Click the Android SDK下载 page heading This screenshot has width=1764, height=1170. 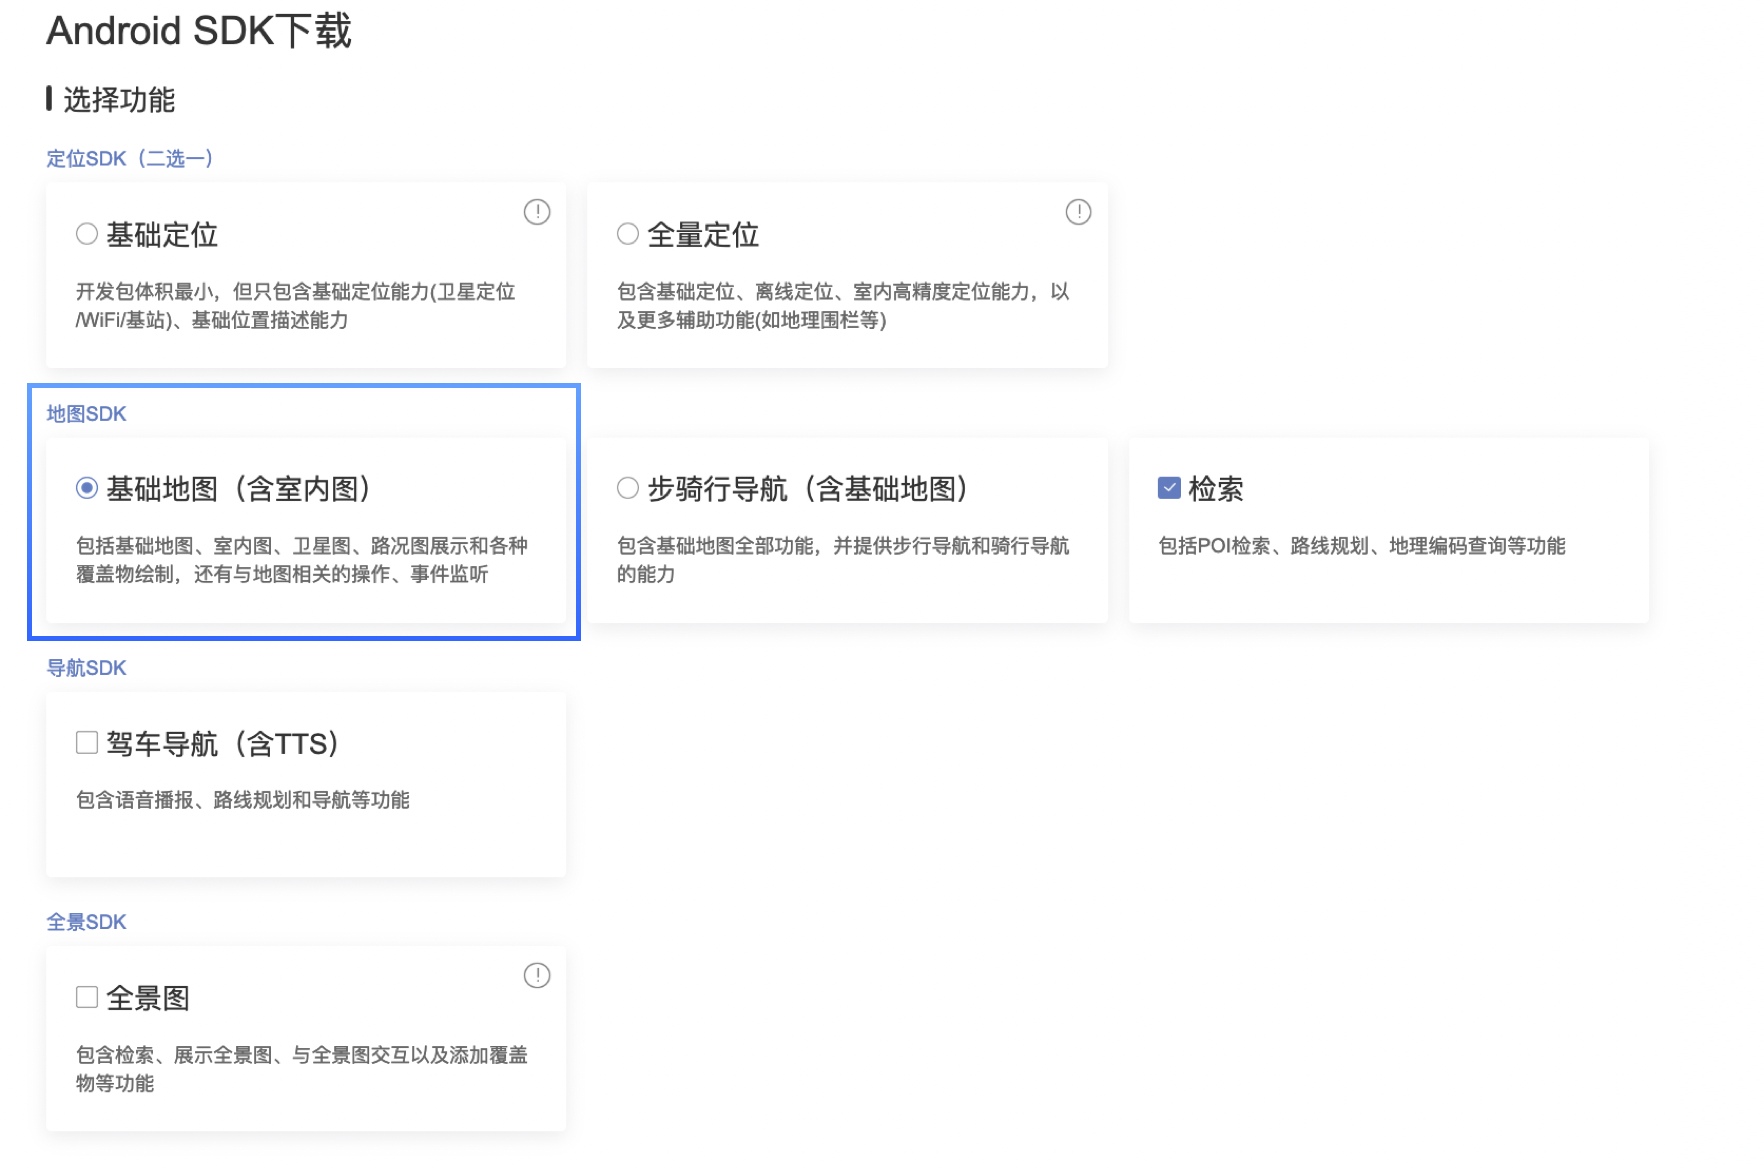pos(199,31)
